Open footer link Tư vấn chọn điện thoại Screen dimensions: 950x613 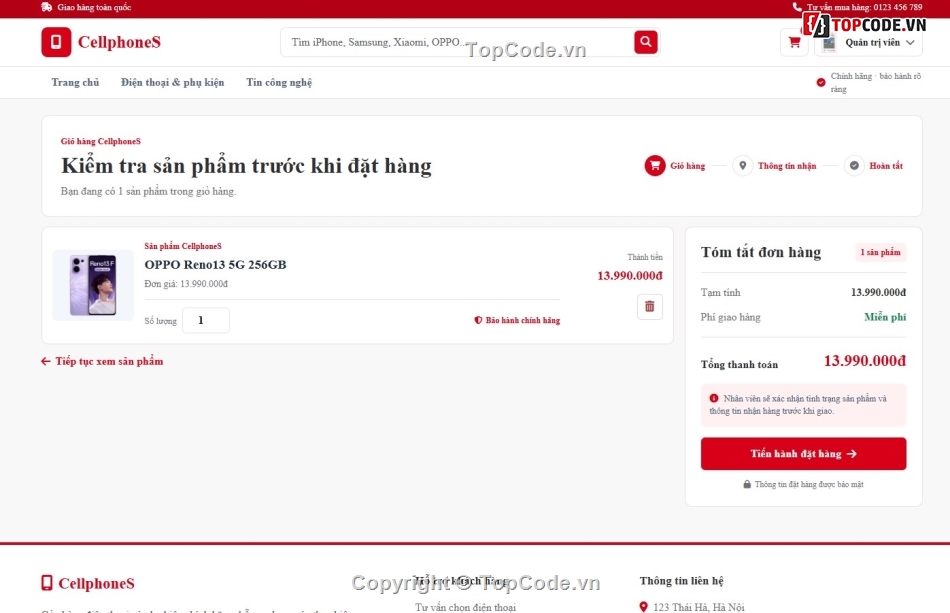click(x=465, y=607)
